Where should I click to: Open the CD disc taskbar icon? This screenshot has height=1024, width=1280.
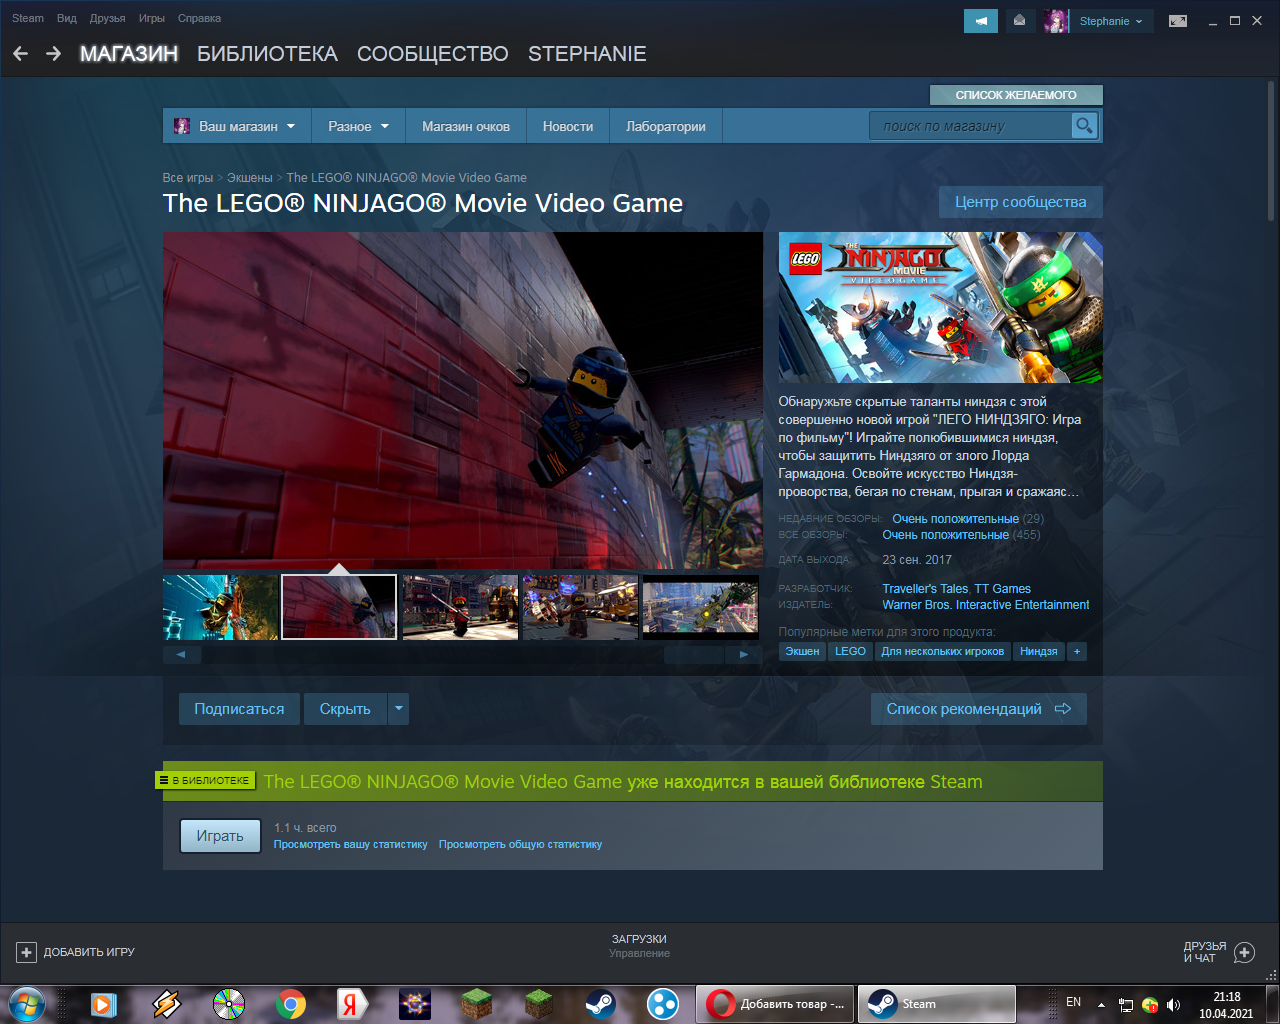click(229, 1003)
